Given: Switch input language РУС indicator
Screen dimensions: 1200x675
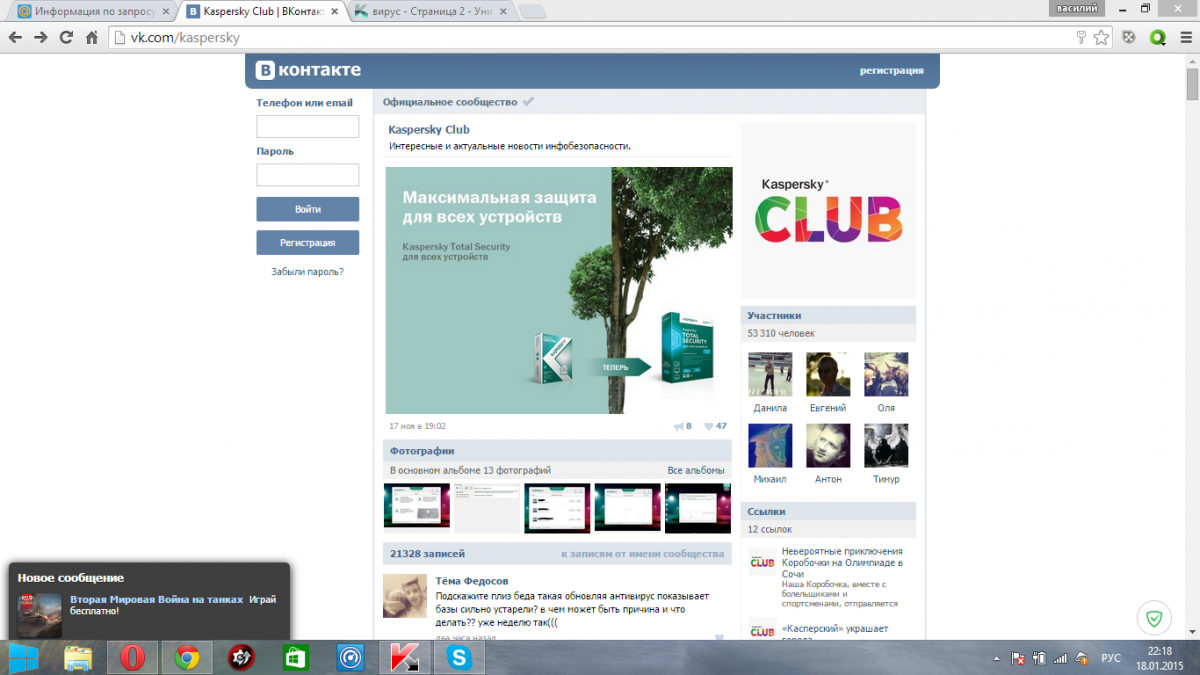Looking at the screenshot, I should [1111, 659].
